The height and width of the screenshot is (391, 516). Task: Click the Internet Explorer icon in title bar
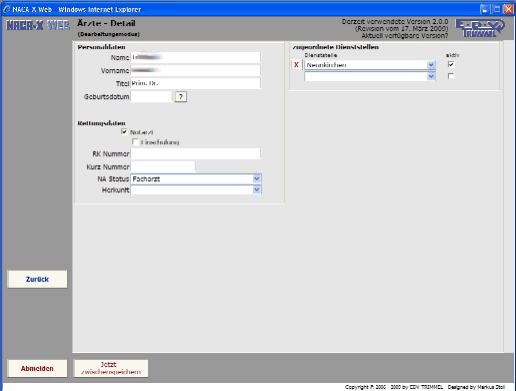7,9
